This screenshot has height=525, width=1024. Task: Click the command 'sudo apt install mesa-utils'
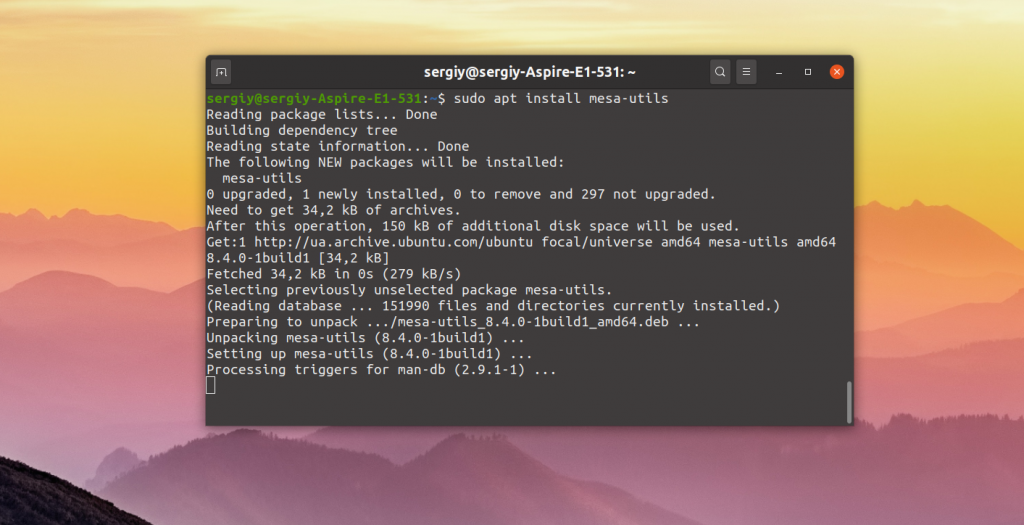[561, 99]
